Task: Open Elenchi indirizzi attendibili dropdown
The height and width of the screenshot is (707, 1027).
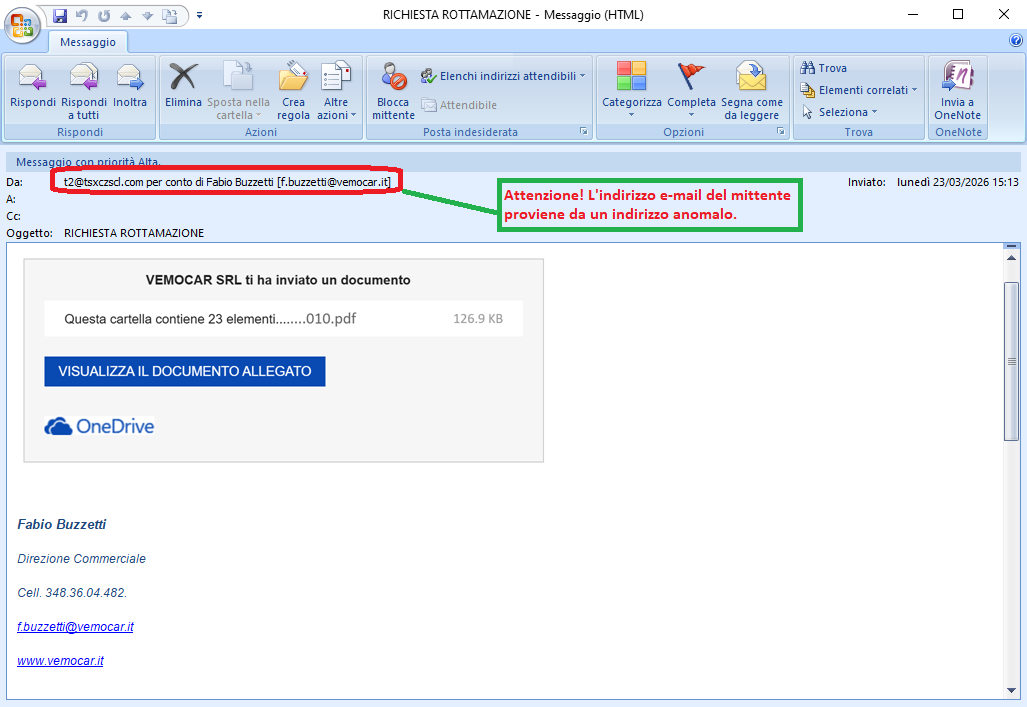Action: click(503, 77)
